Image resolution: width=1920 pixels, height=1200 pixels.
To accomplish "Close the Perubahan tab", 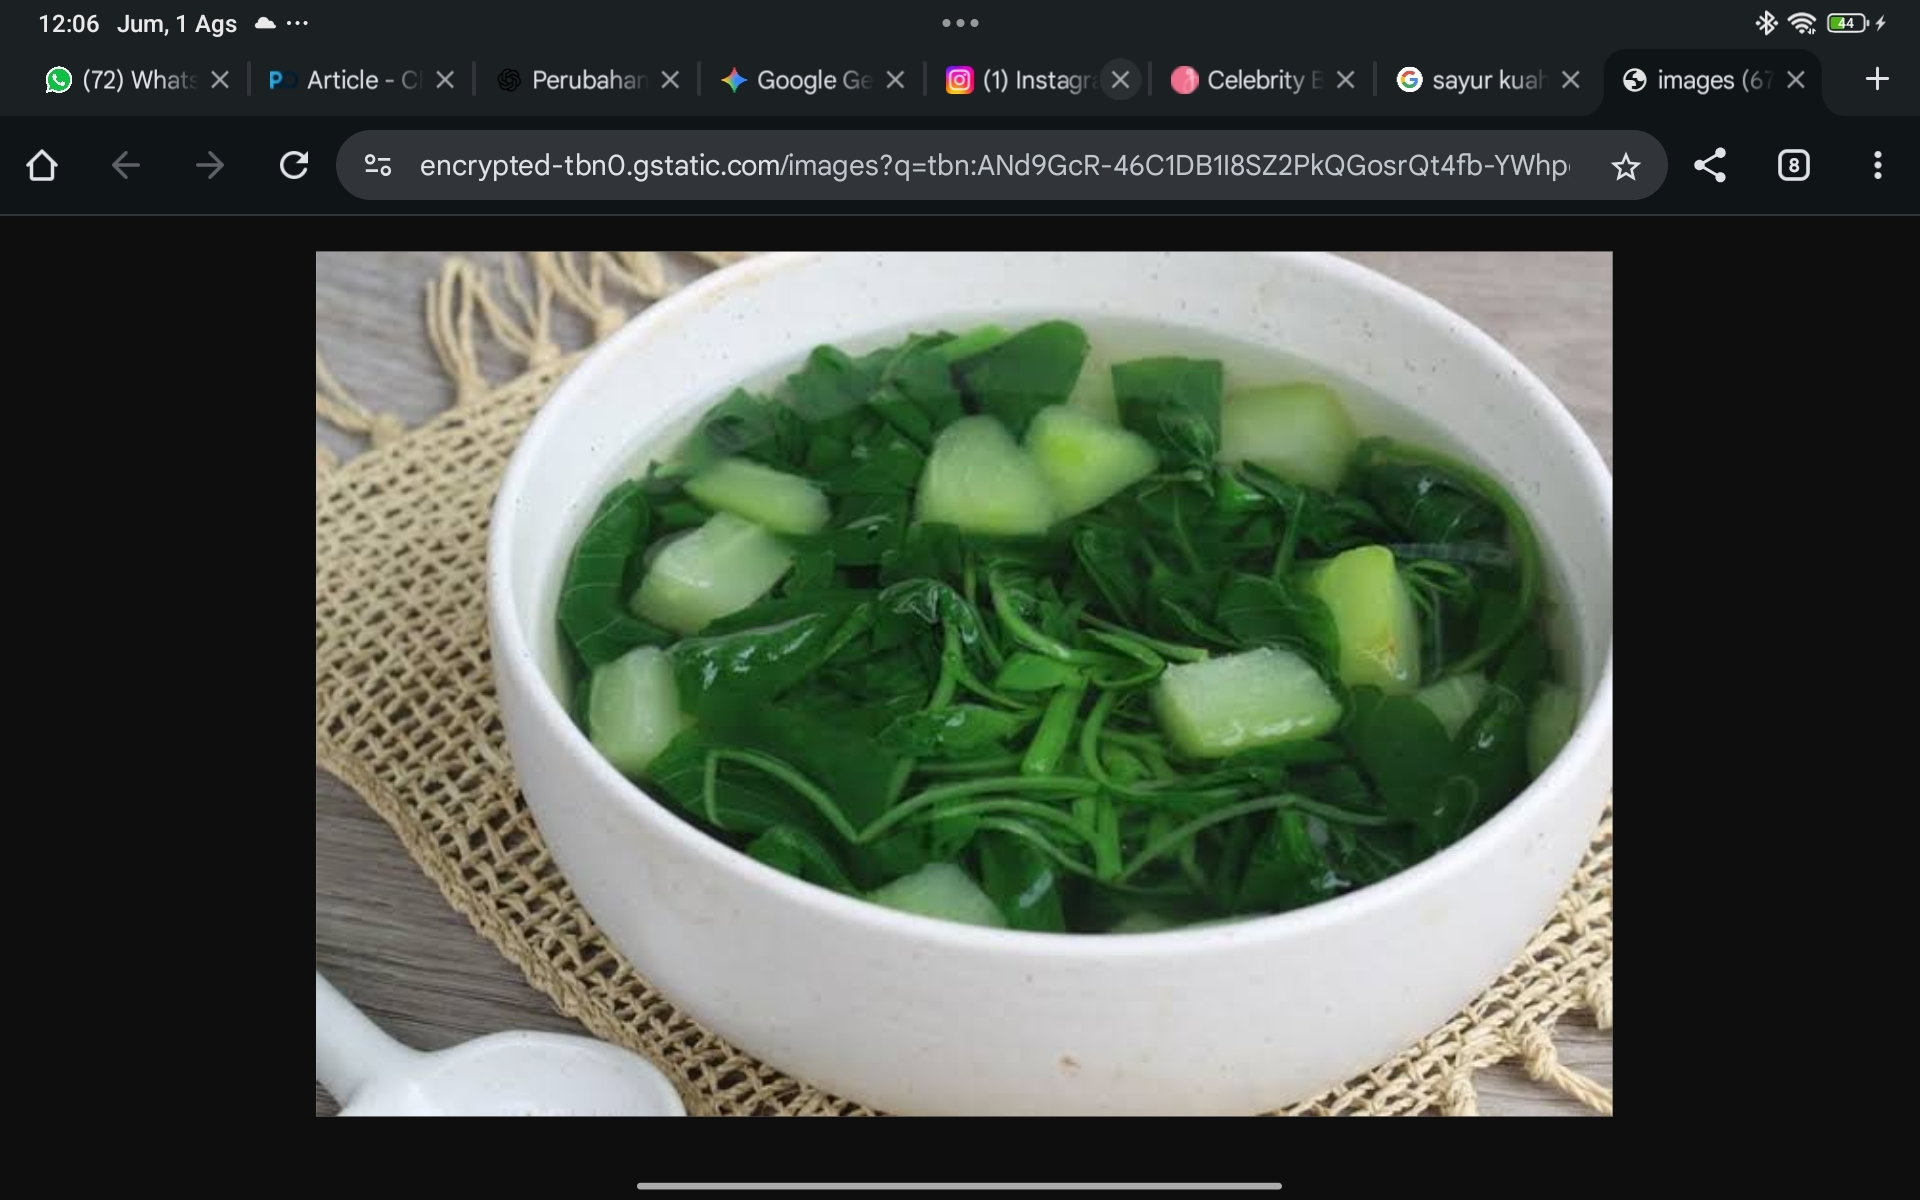I will coord(670,80).
